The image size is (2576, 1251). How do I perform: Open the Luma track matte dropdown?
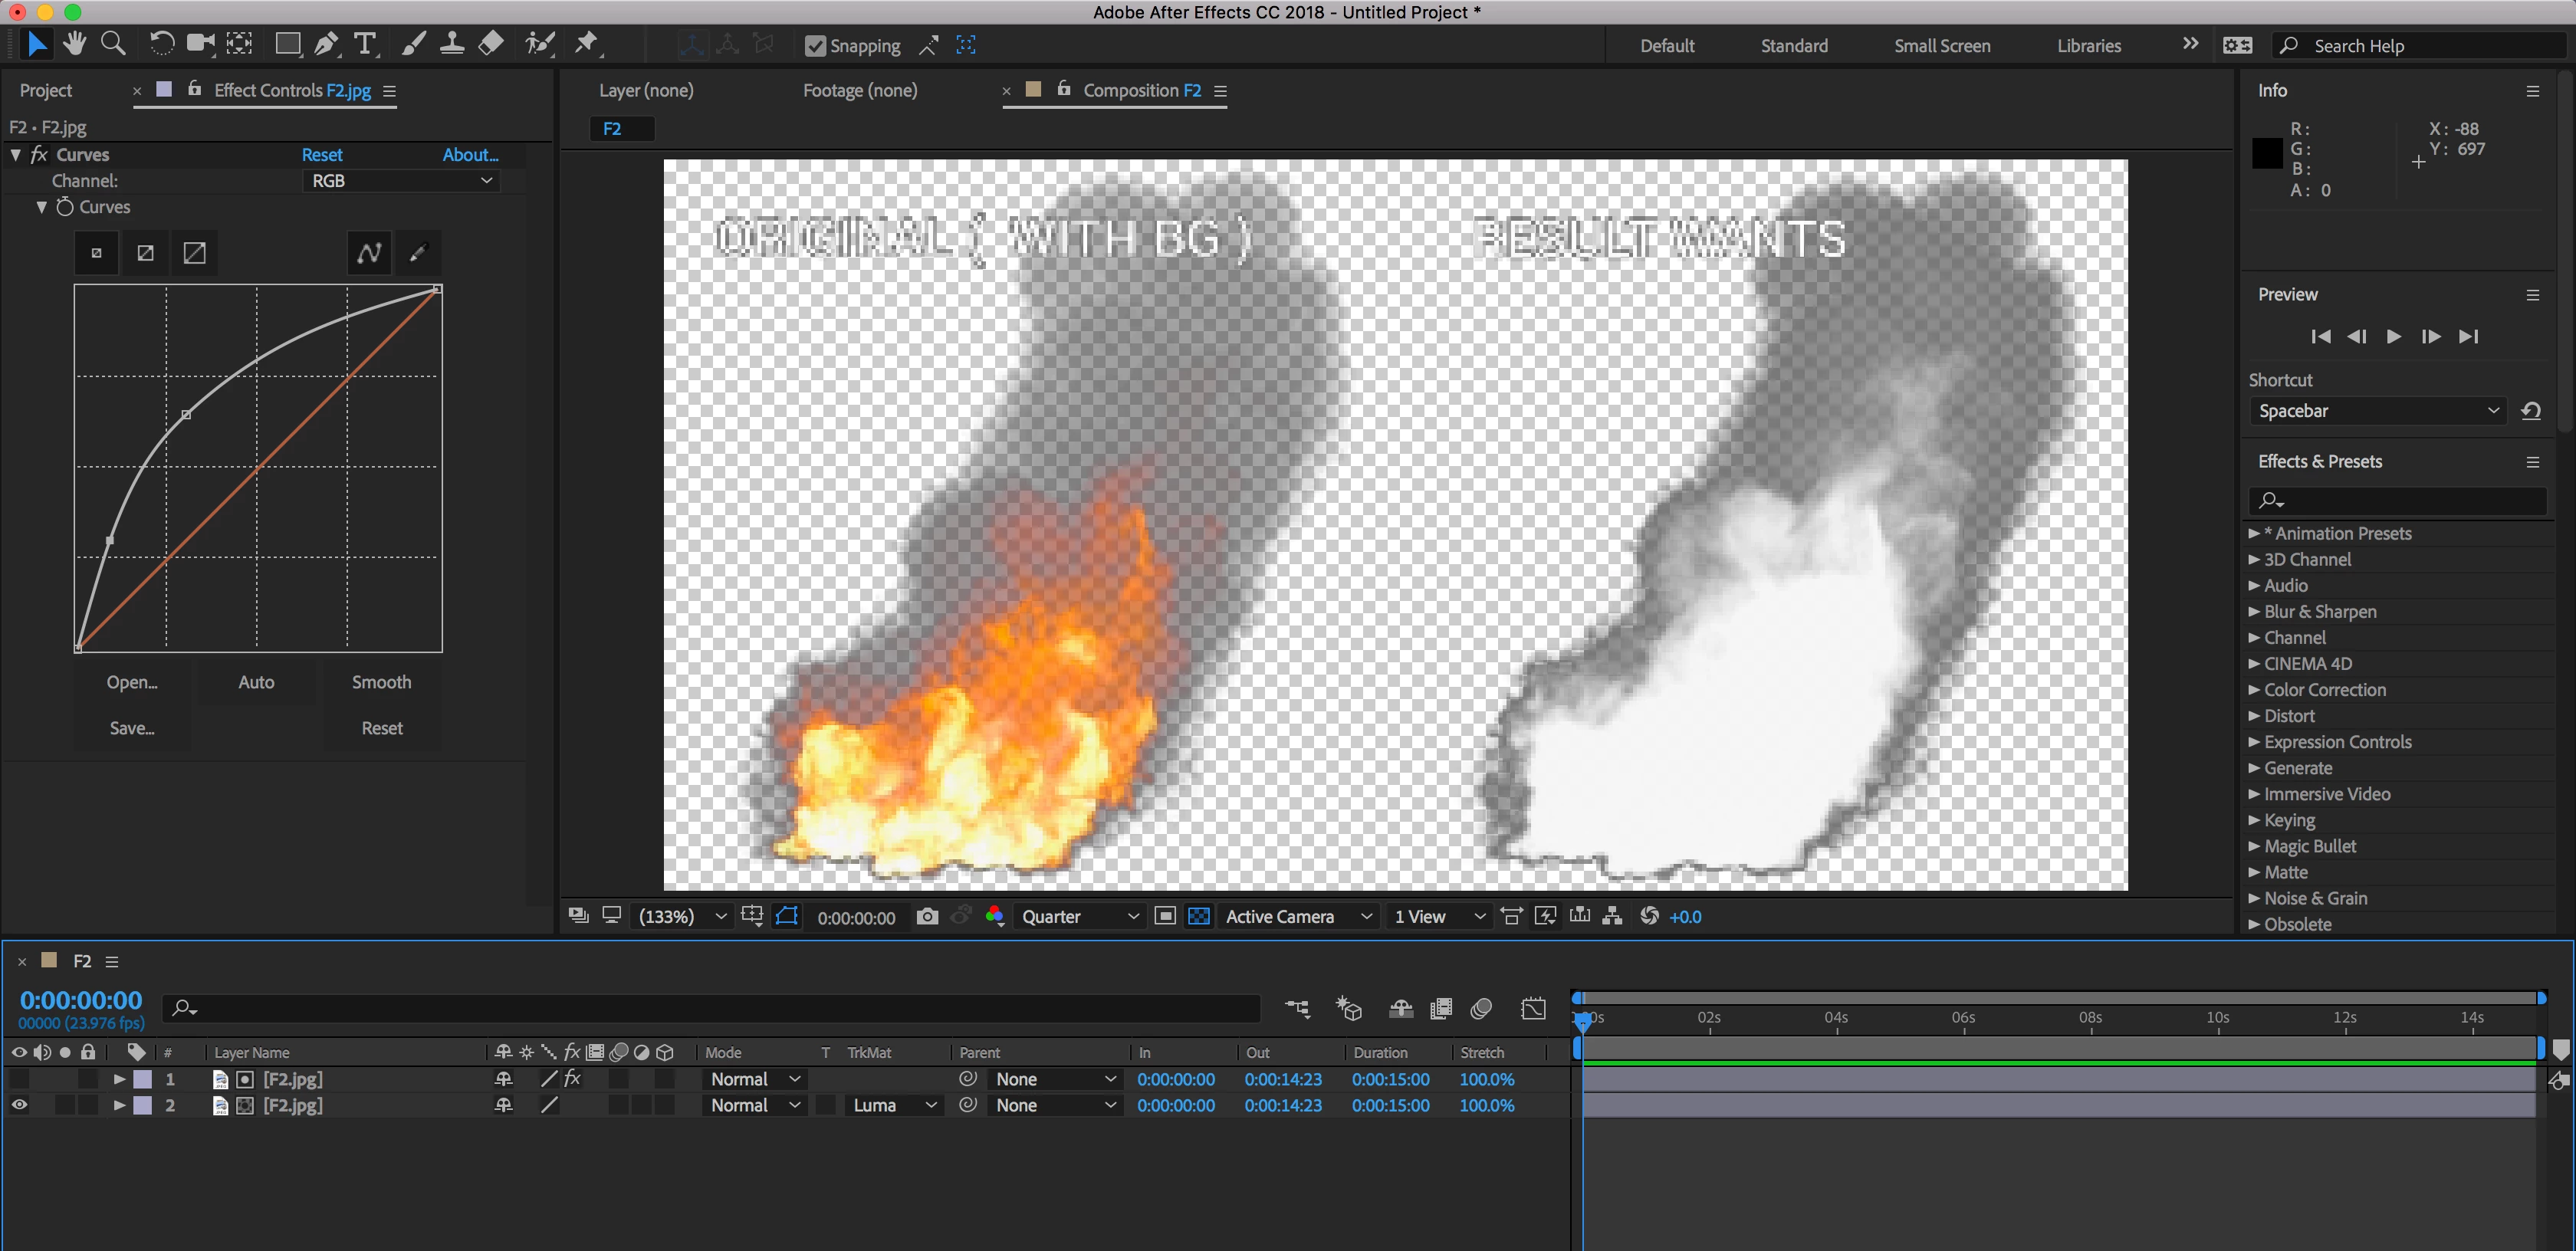click(x=893, y=1105)
